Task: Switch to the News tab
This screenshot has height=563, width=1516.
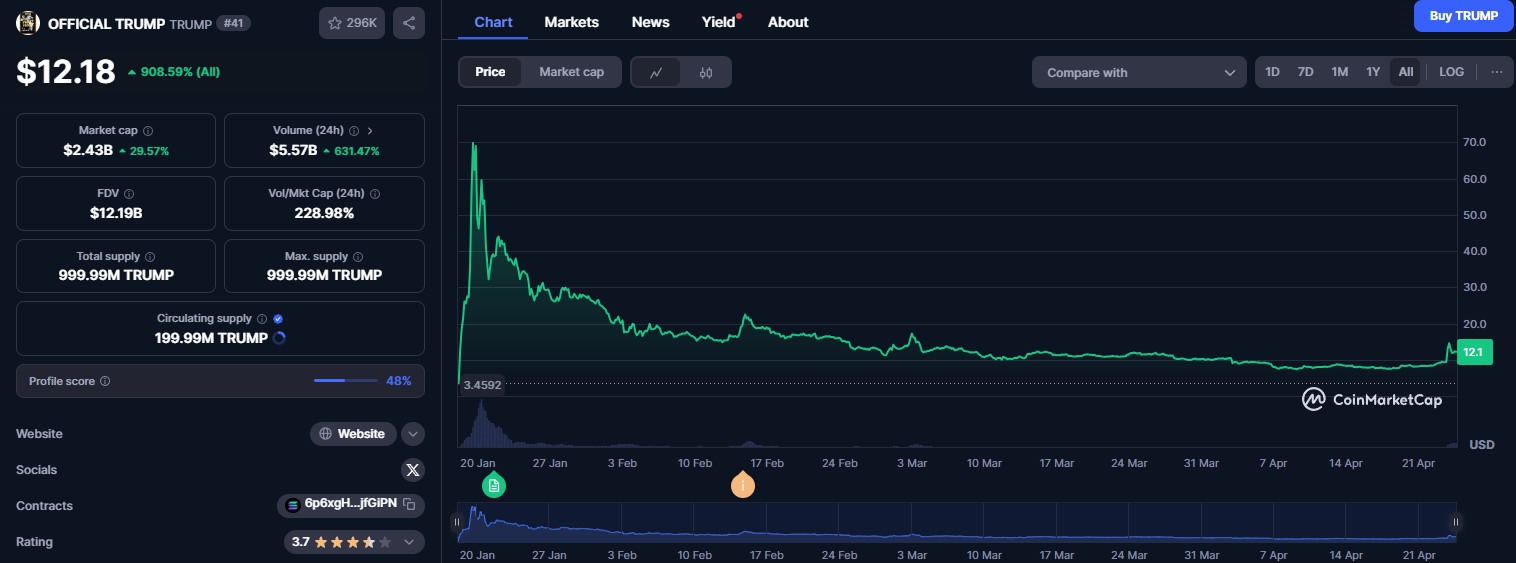Action: (x=651, y=22)
